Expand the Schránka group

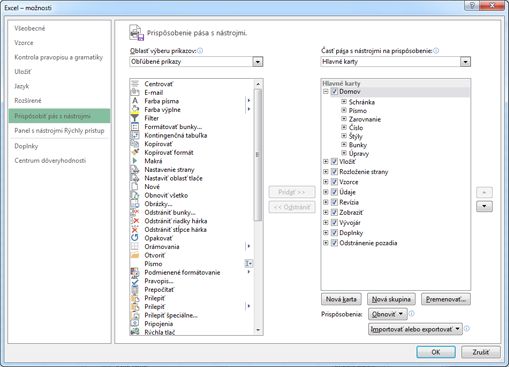click(344, 102)
